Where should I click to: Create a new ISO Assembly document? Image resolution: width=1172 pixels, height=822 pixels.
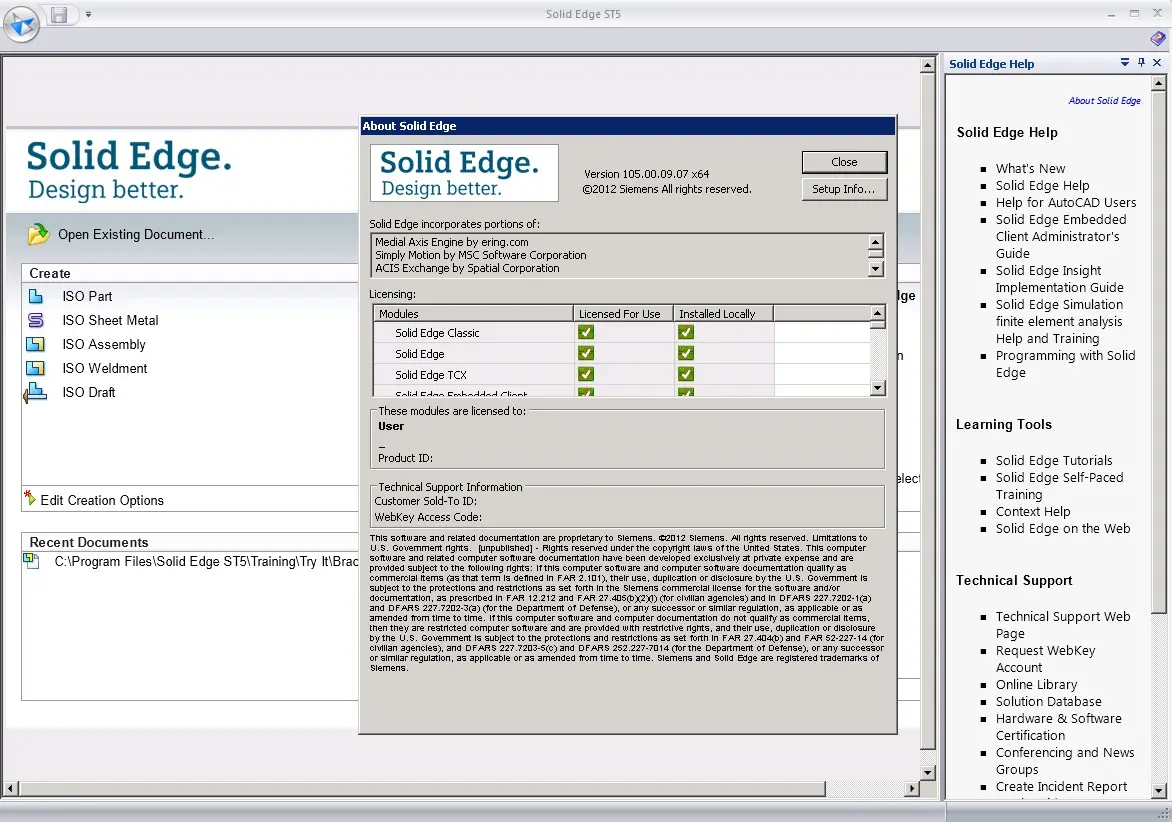coord(104,344)
